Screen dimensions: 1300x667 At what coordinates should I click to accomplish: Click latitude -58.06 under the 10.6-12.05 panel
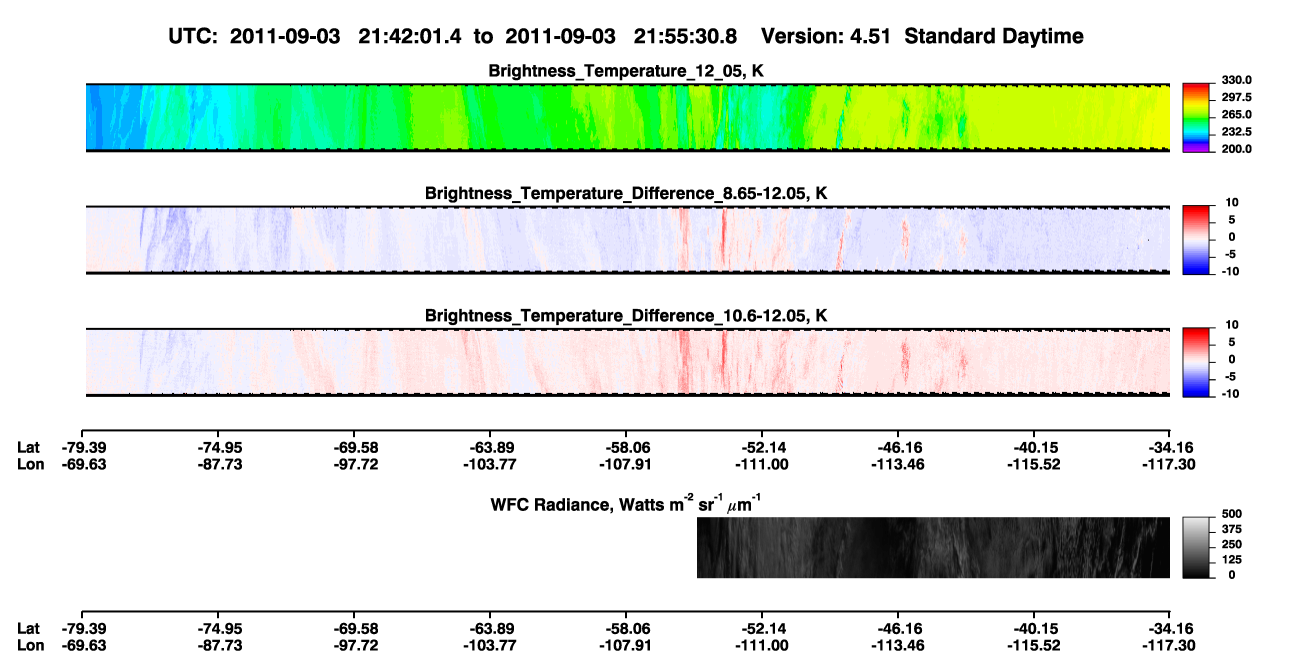pyautogui.click(x=627, y=447)
